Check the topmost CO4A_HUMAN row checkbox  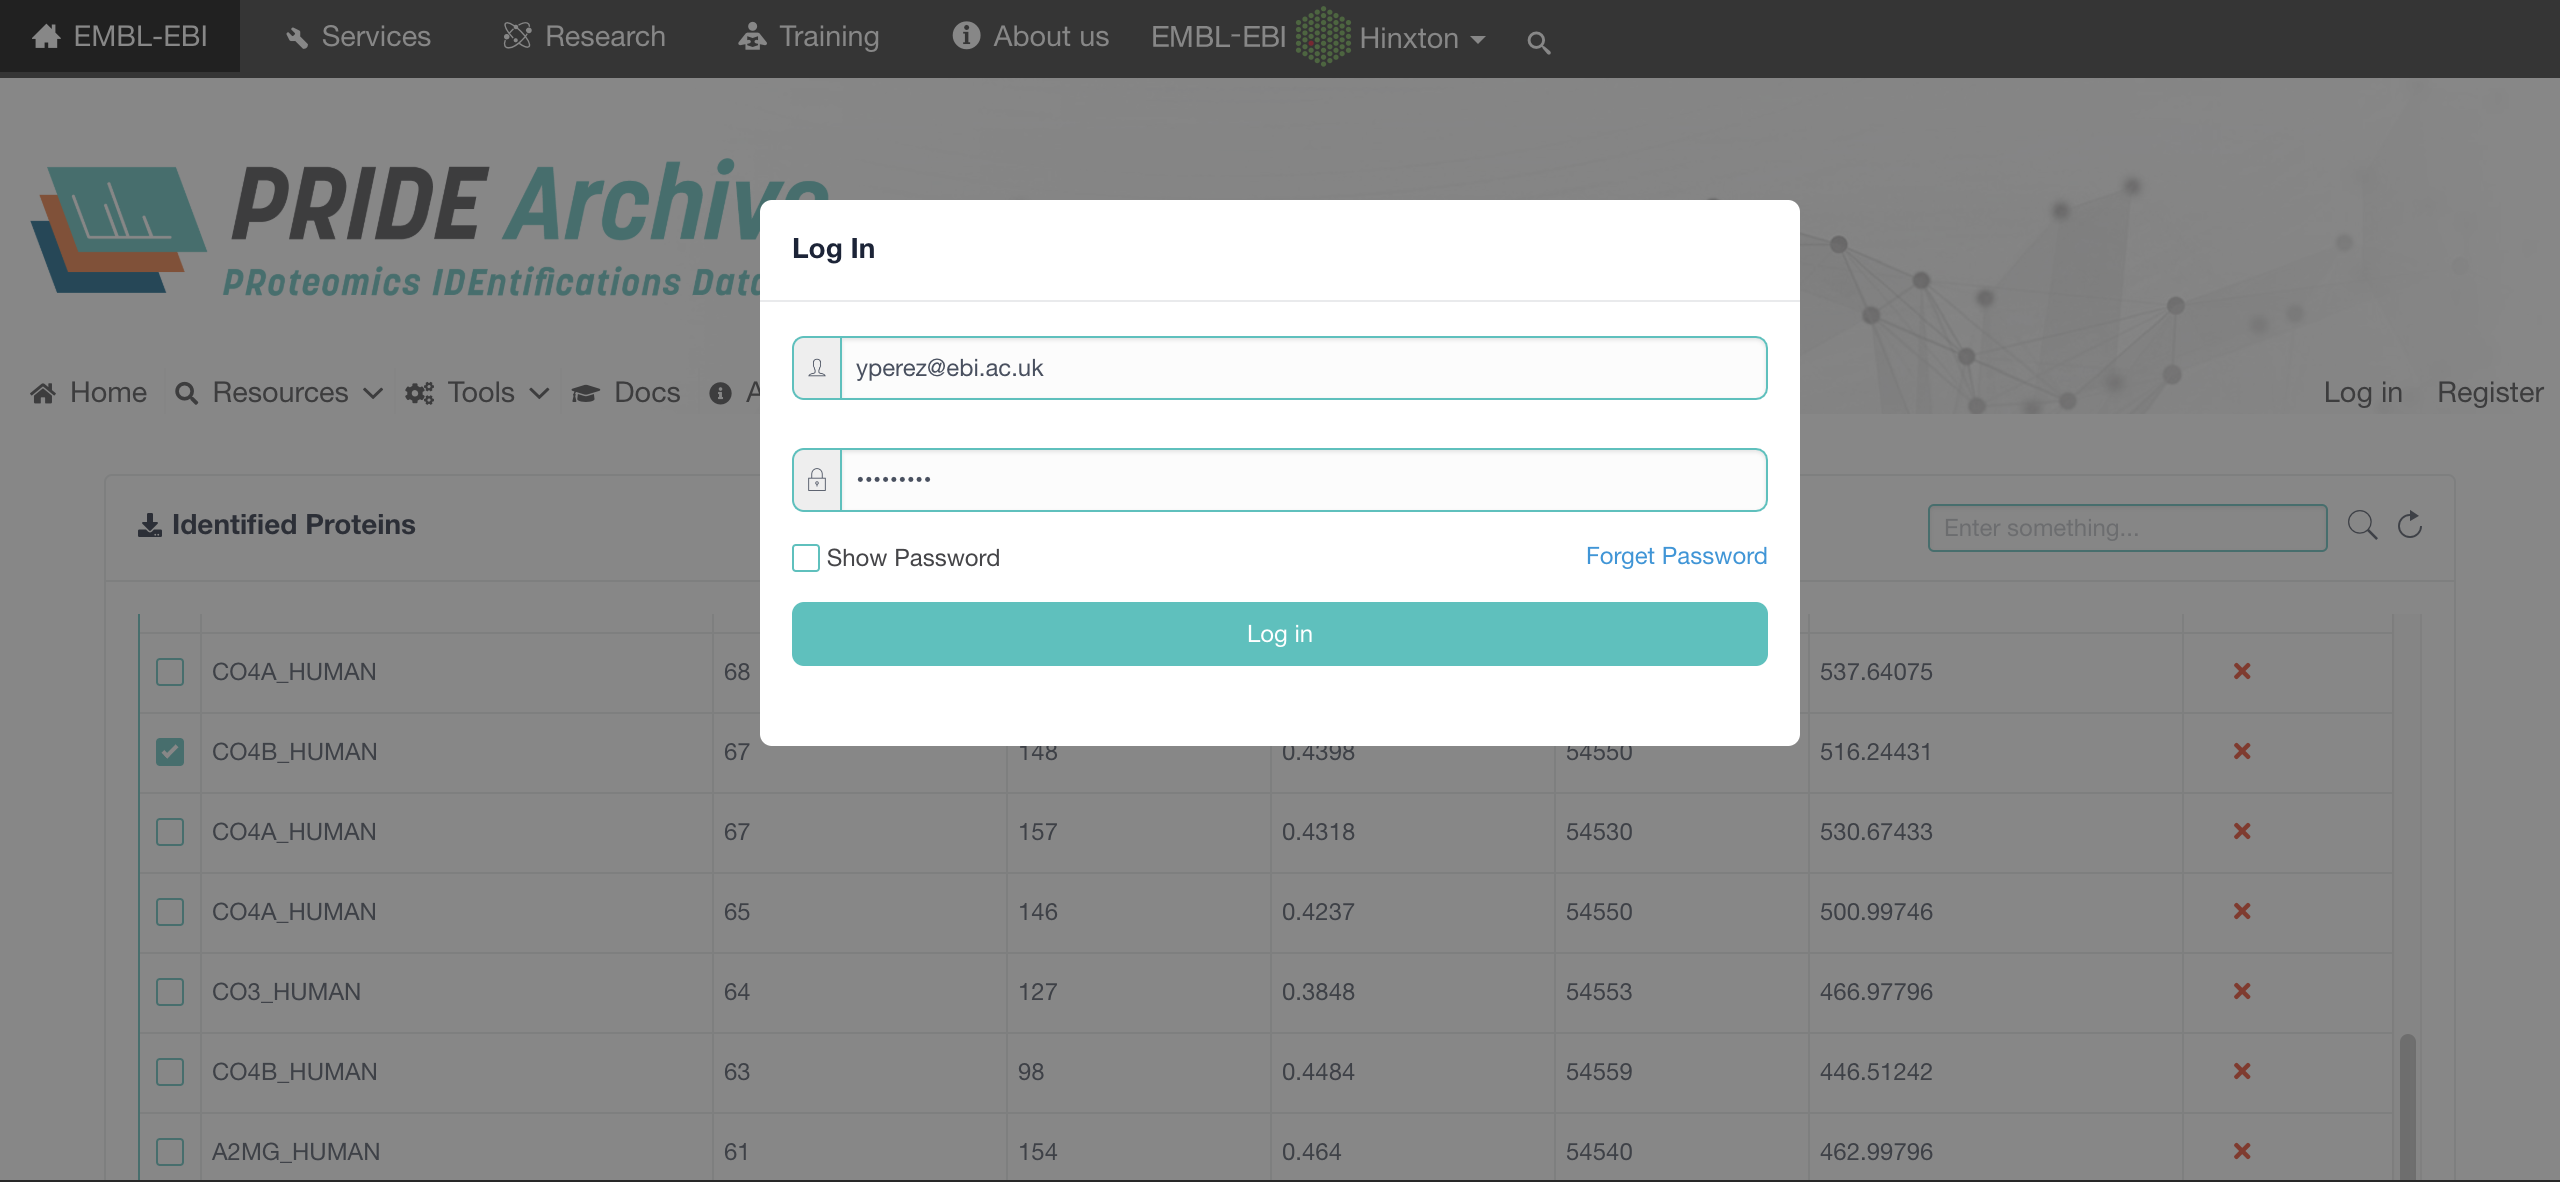pyautogui.click(x=169, y=671)
